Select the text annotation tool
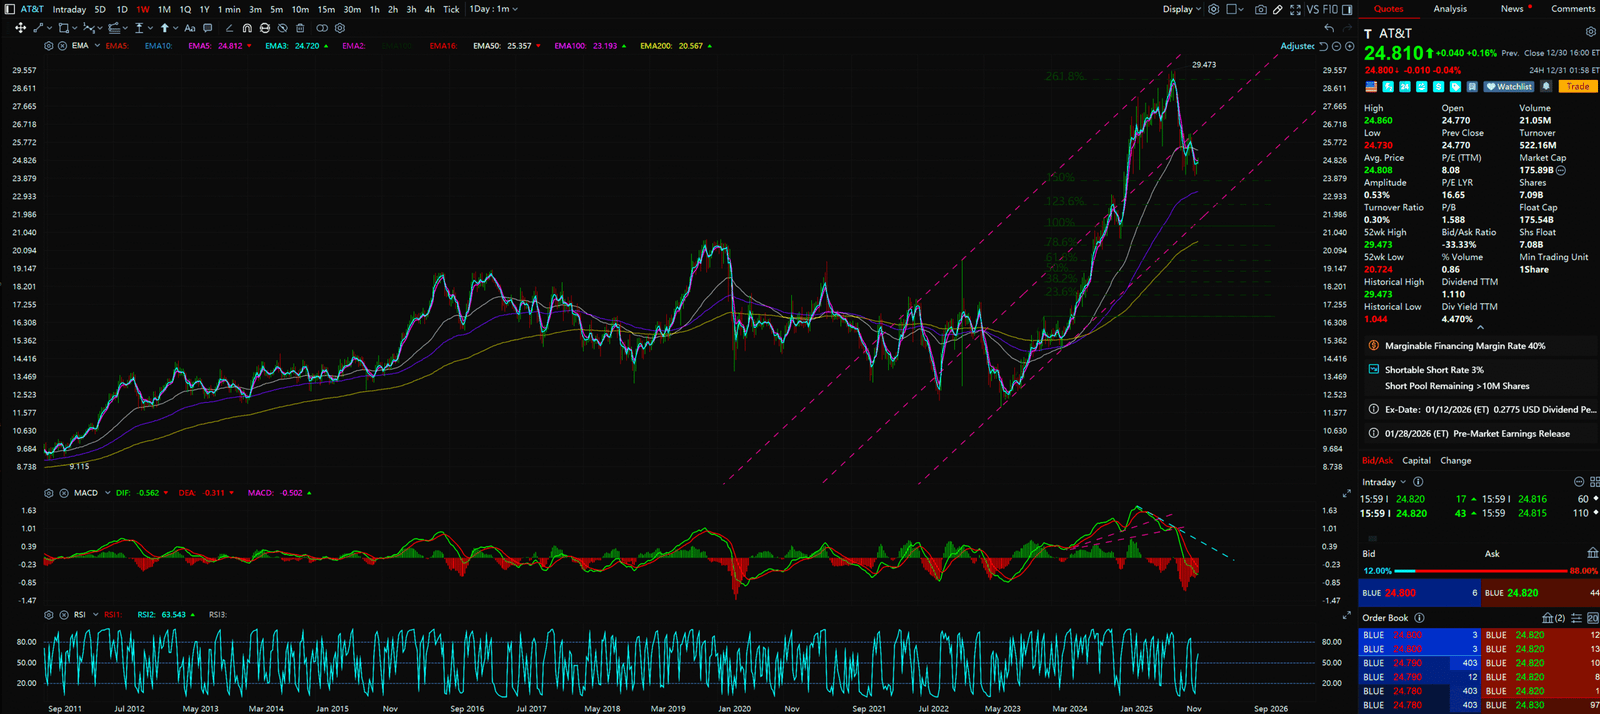1600x714 pixels. click(189, 28)
